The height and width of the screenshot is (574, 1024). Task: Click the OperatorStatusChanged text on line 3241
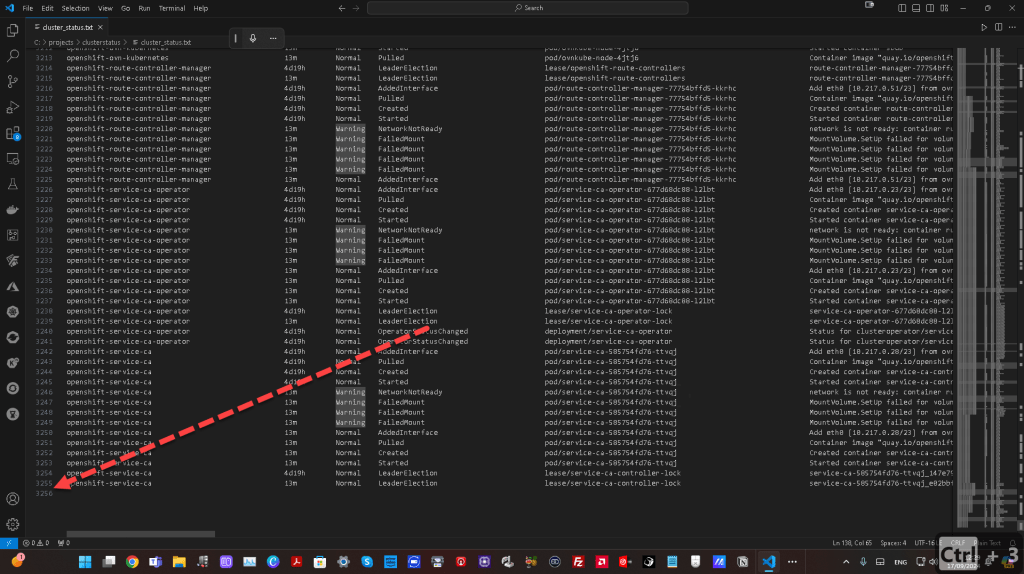pos(423,342)
